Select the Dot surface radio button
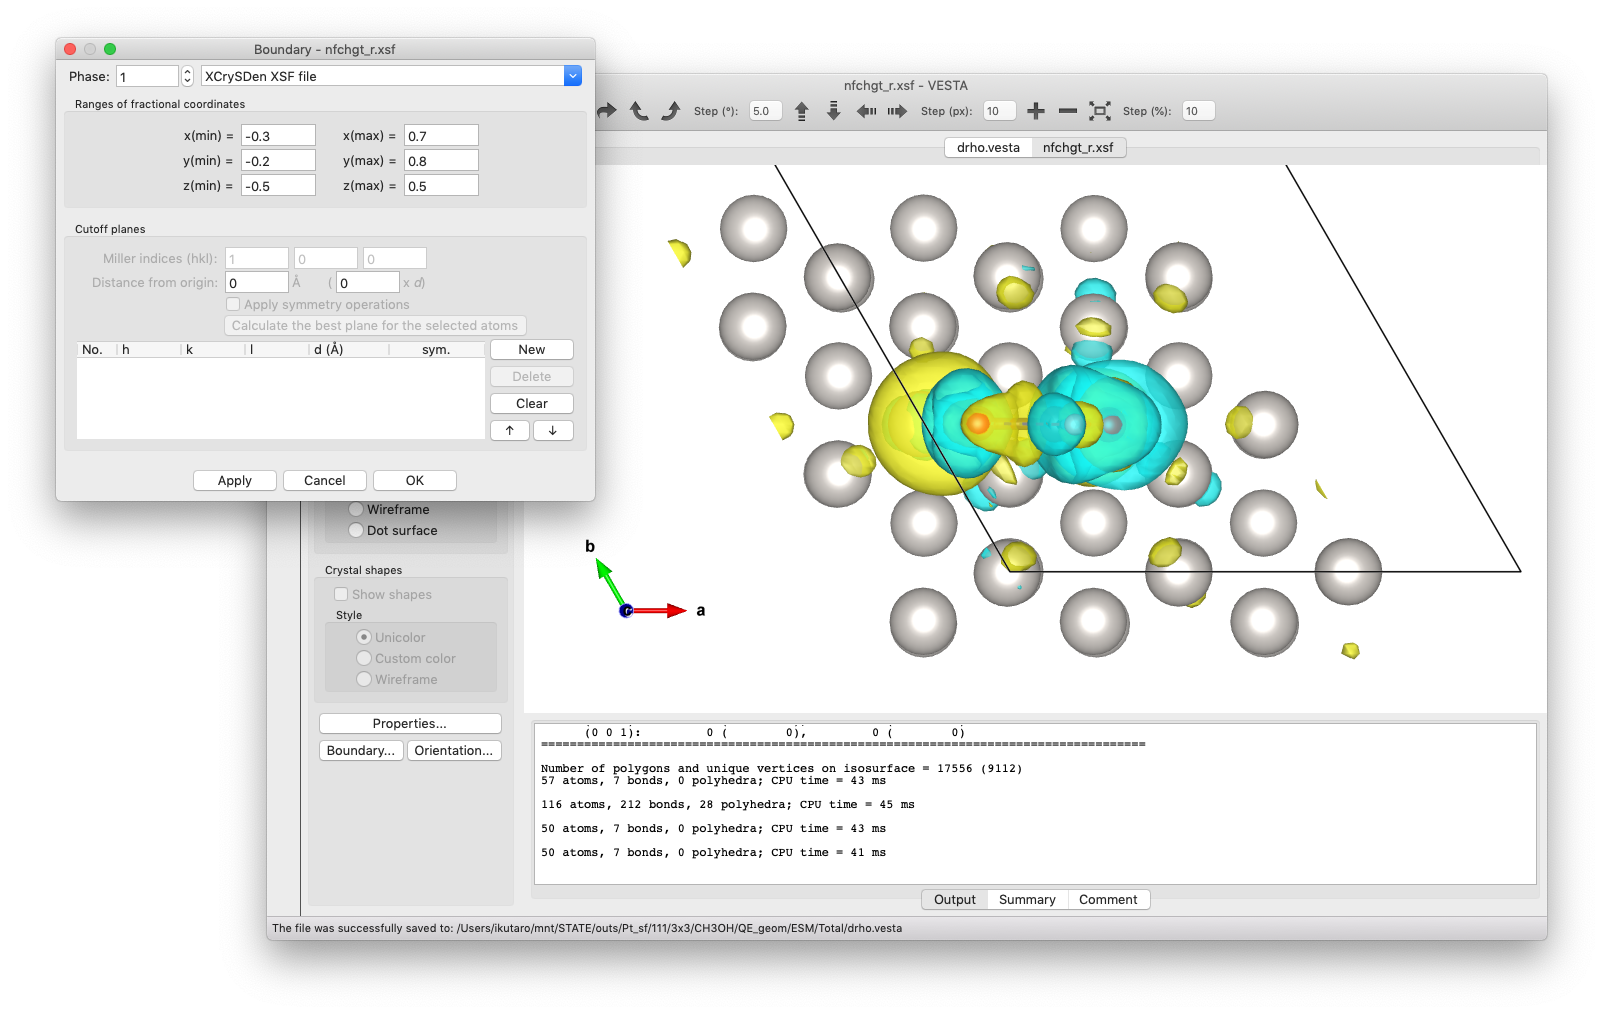1603x1014 pixels. pyautogui.click(x=356, y=530)
